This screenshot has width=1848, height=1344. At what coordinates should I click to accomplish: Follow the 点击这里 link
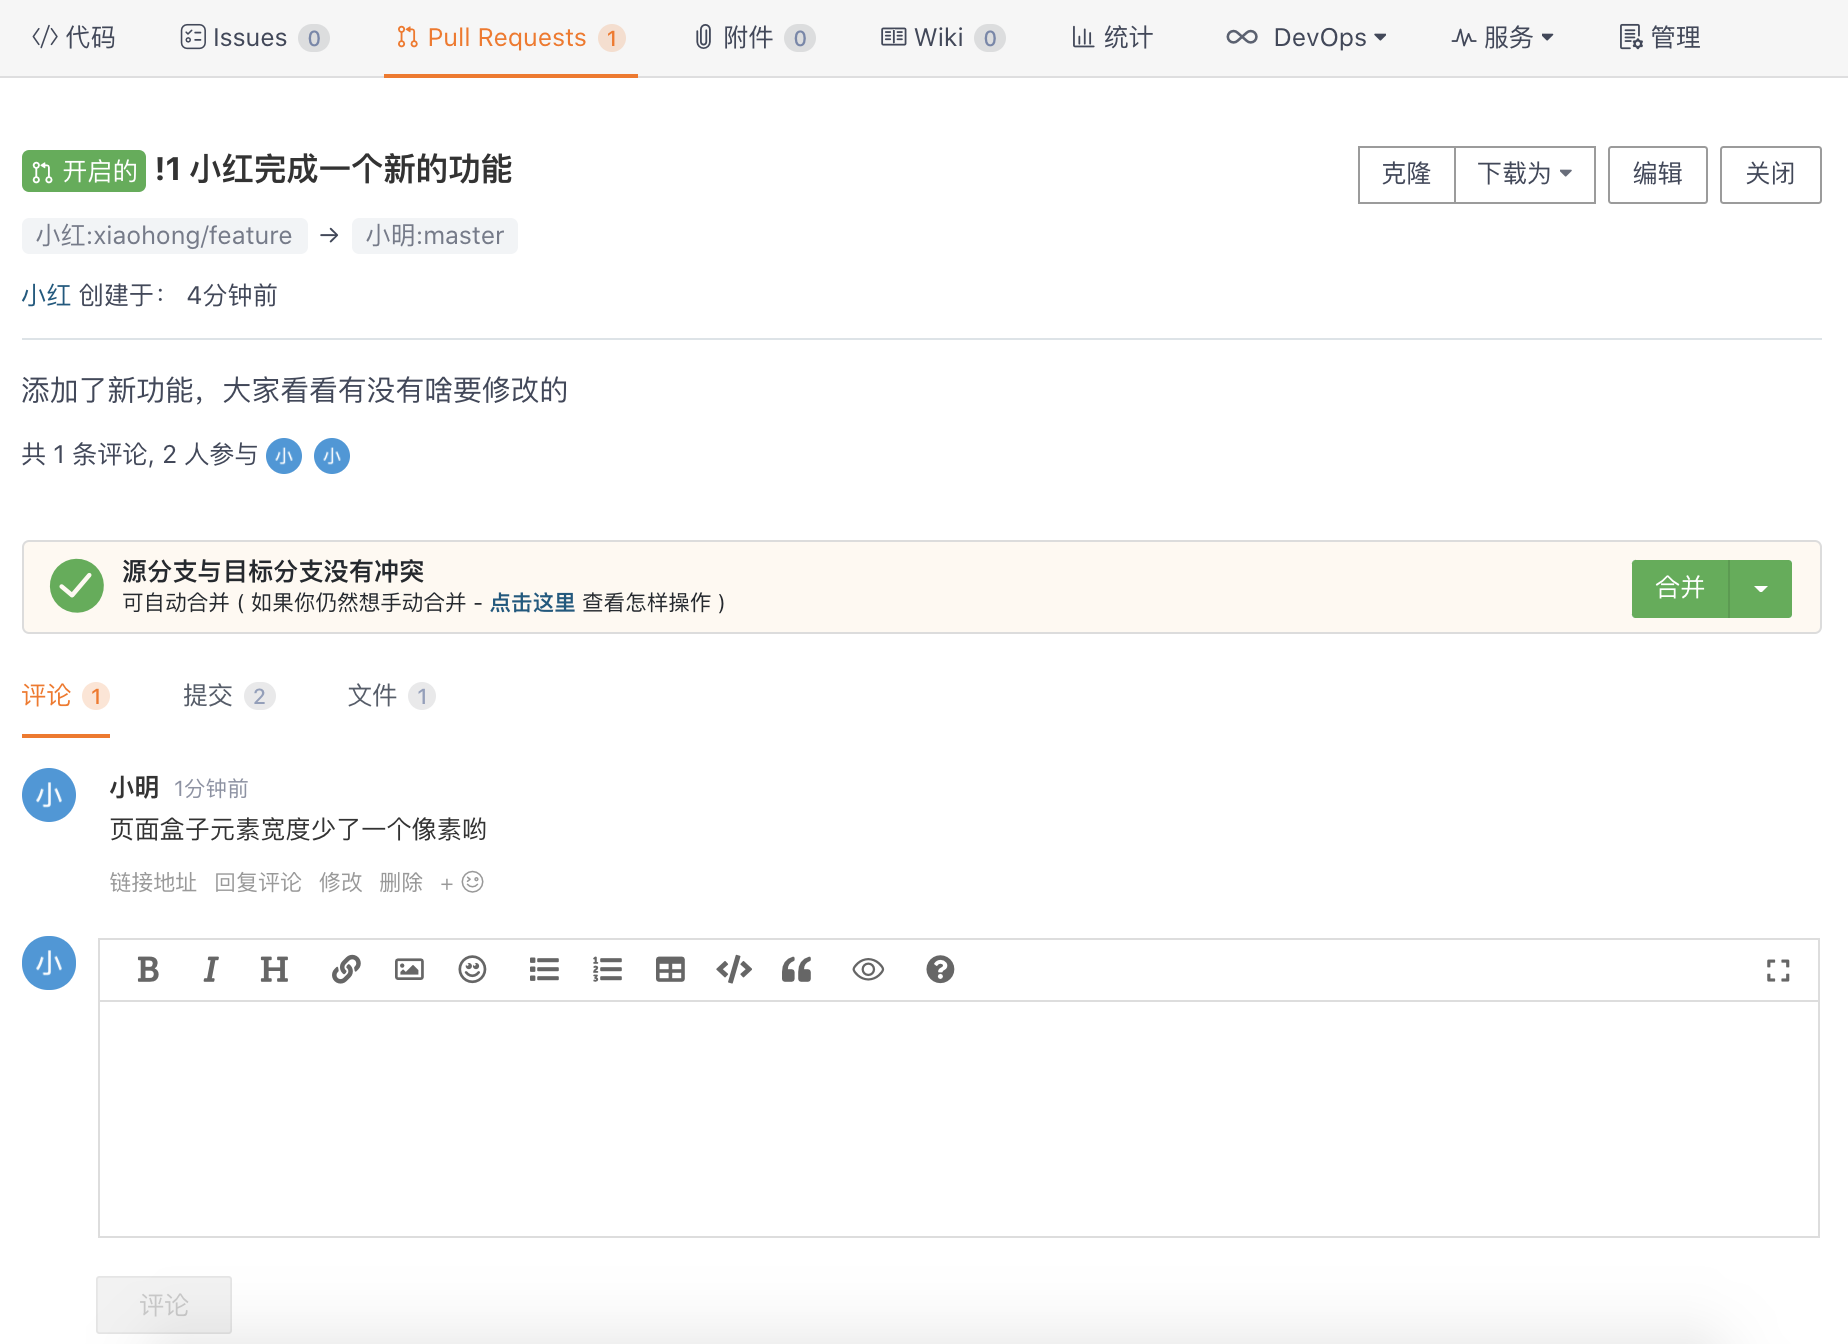(x=532, y=603)
